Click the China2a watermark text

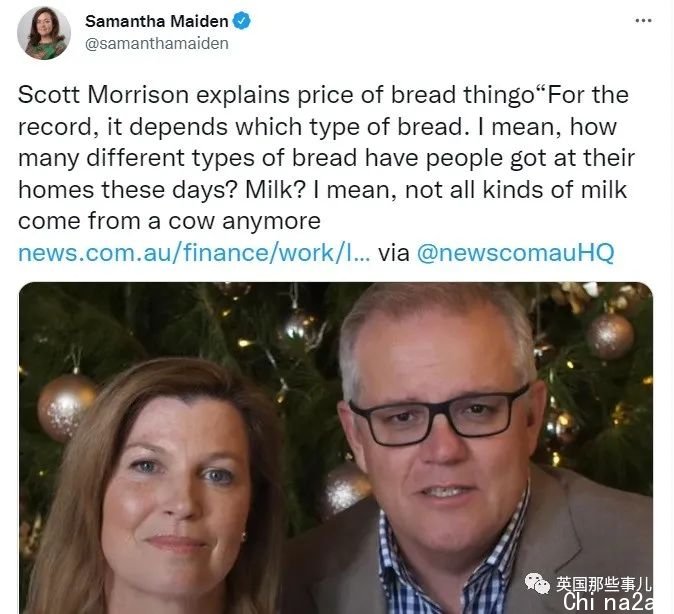click(607, 602)
